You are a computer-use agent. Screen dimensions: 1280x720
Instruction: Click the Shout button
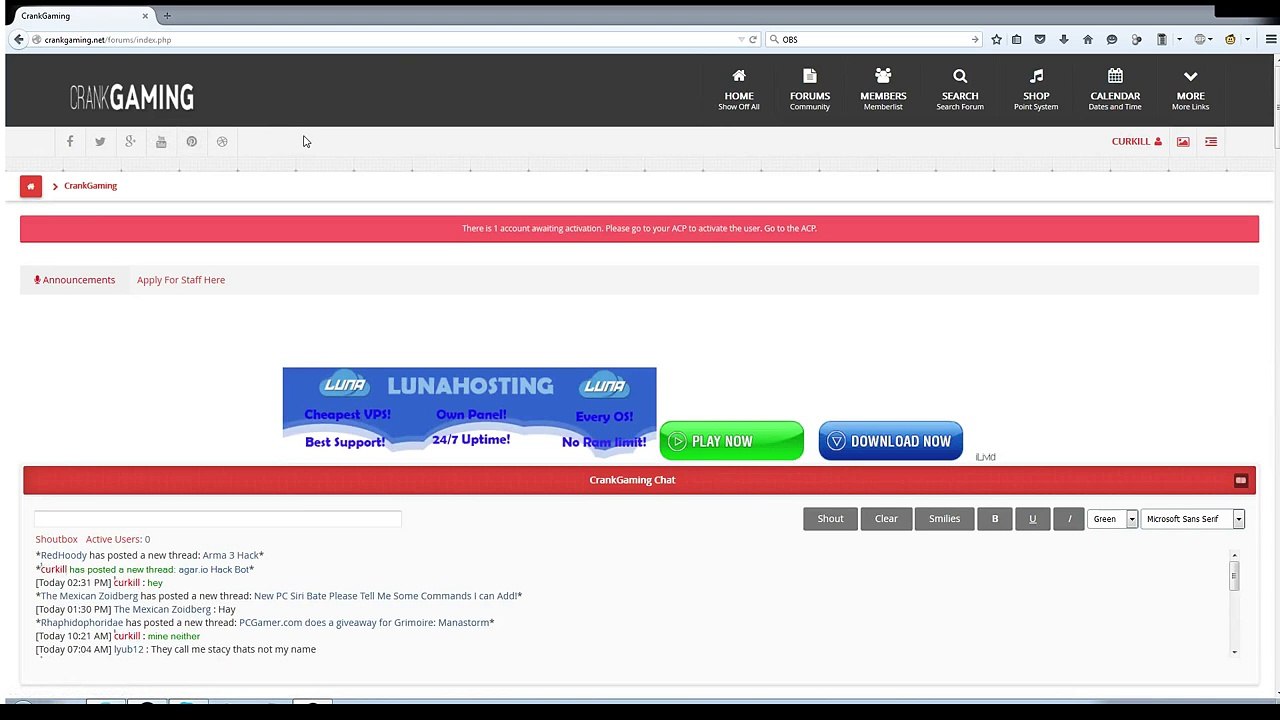(x=830, y=519)
